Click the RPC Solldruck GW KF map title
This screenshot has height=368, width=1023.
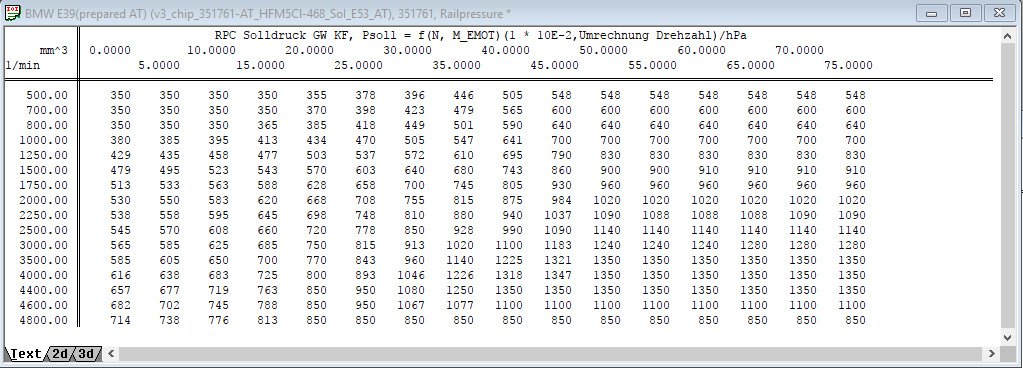coord(481,35)
